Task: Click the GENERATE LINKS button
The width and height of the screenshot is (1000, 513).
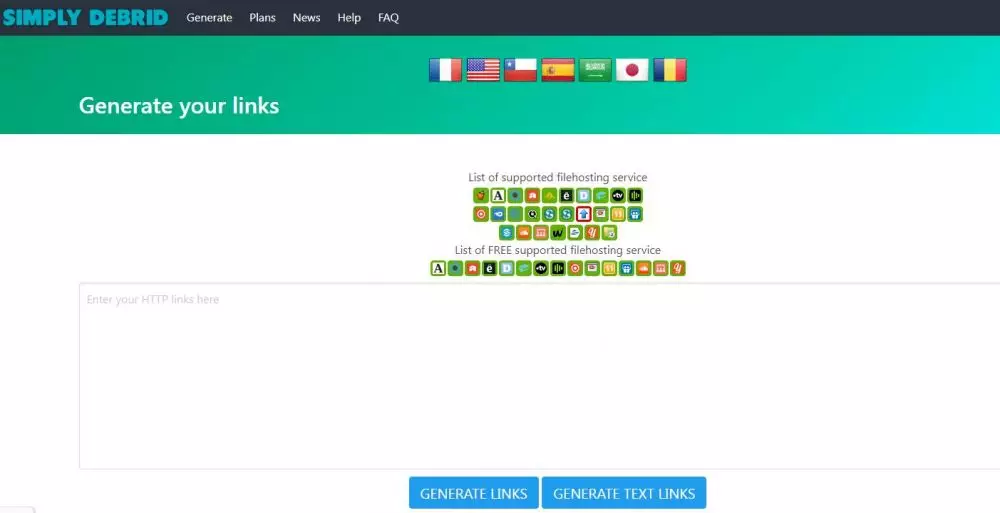Action: [x=474, y=493]
